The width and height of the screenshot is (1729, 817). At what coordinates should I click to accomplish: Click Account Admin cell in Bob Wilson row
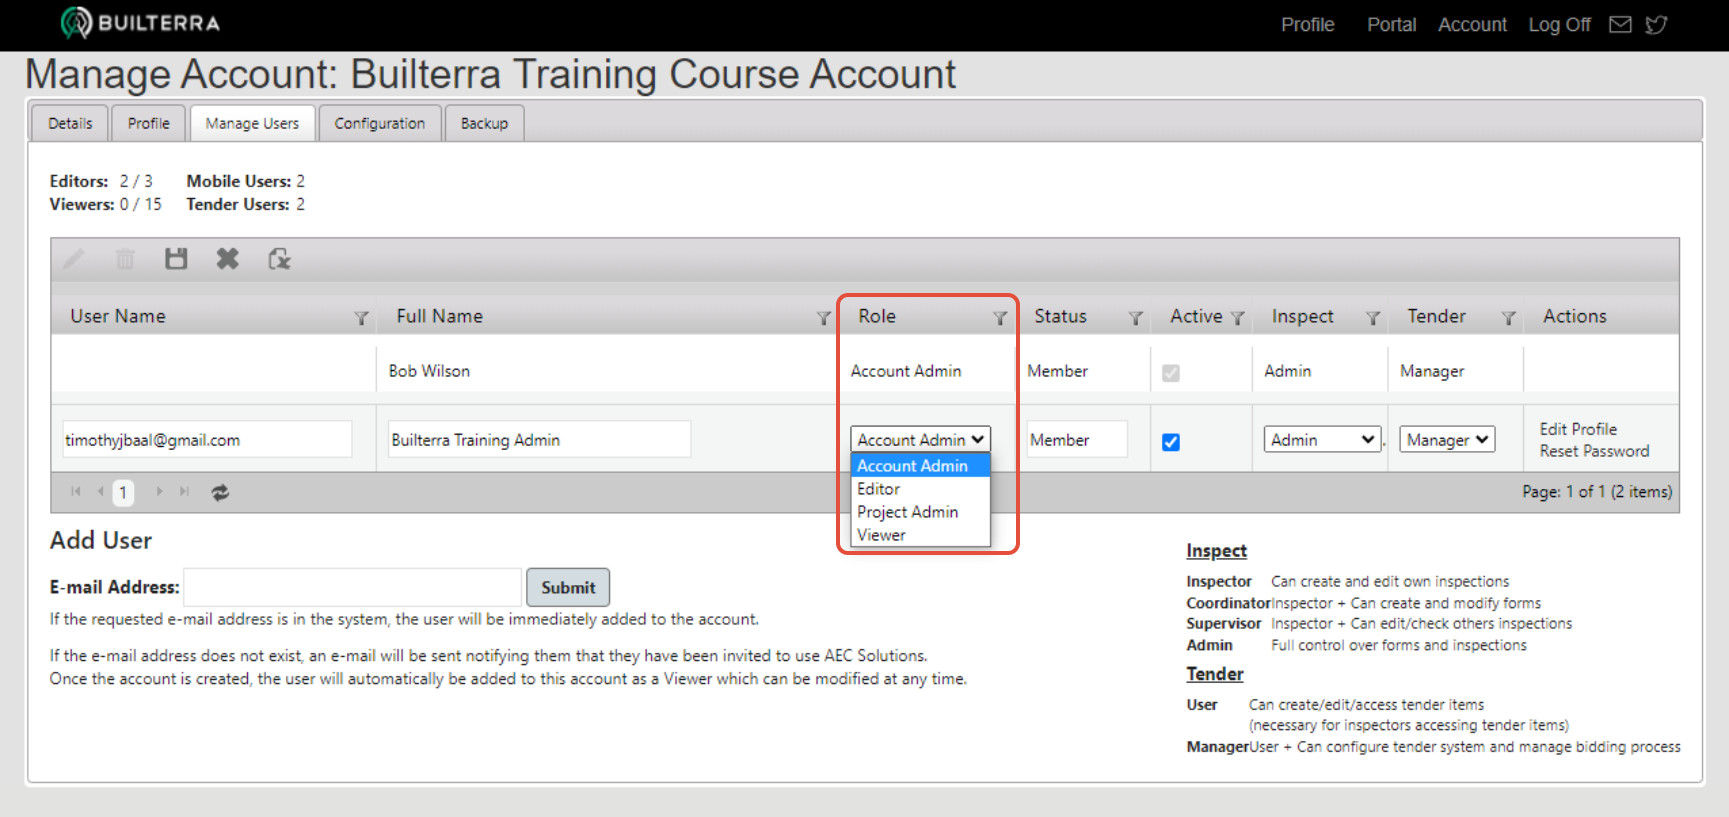click(x=906, y=371)
